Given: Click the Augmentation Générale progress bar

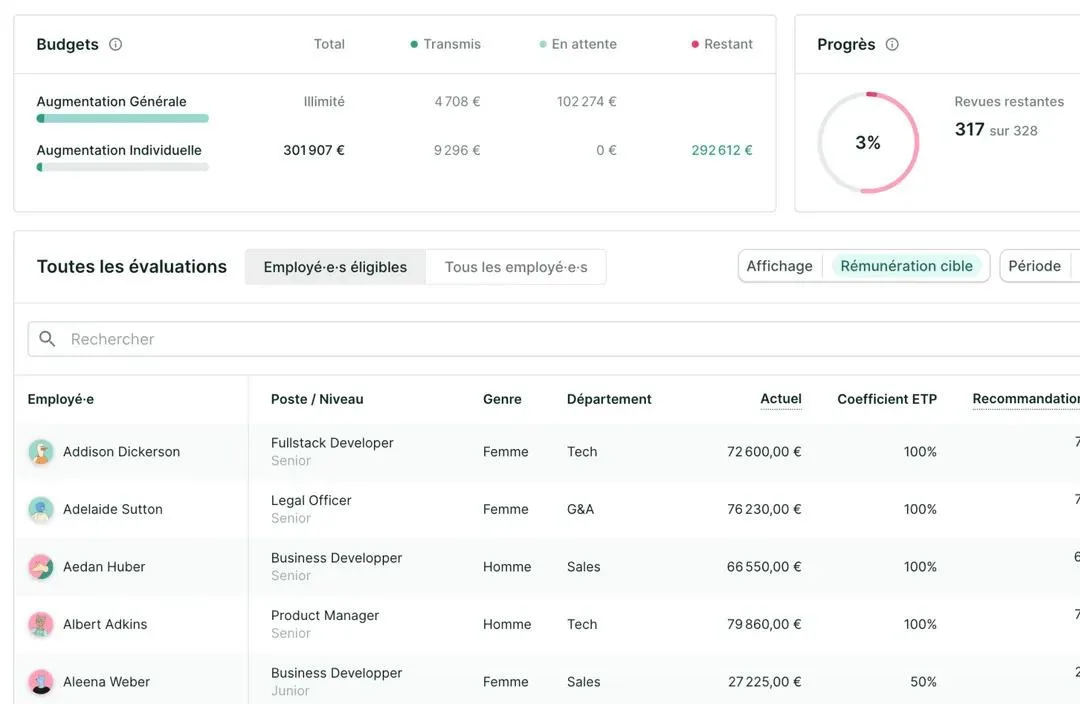Looking at the screenshot, I should (x=123, y=118).
